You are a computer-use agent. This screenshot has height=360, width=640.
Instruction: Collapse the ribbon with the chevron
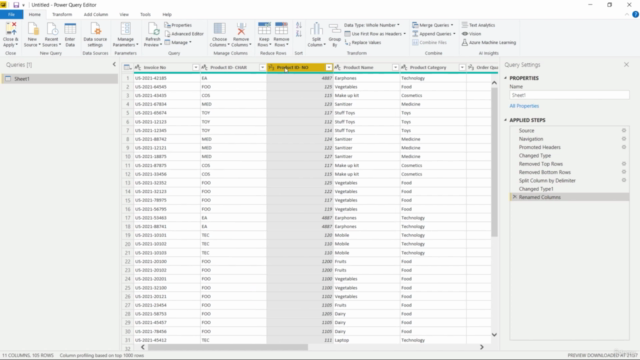click(627, 15)
